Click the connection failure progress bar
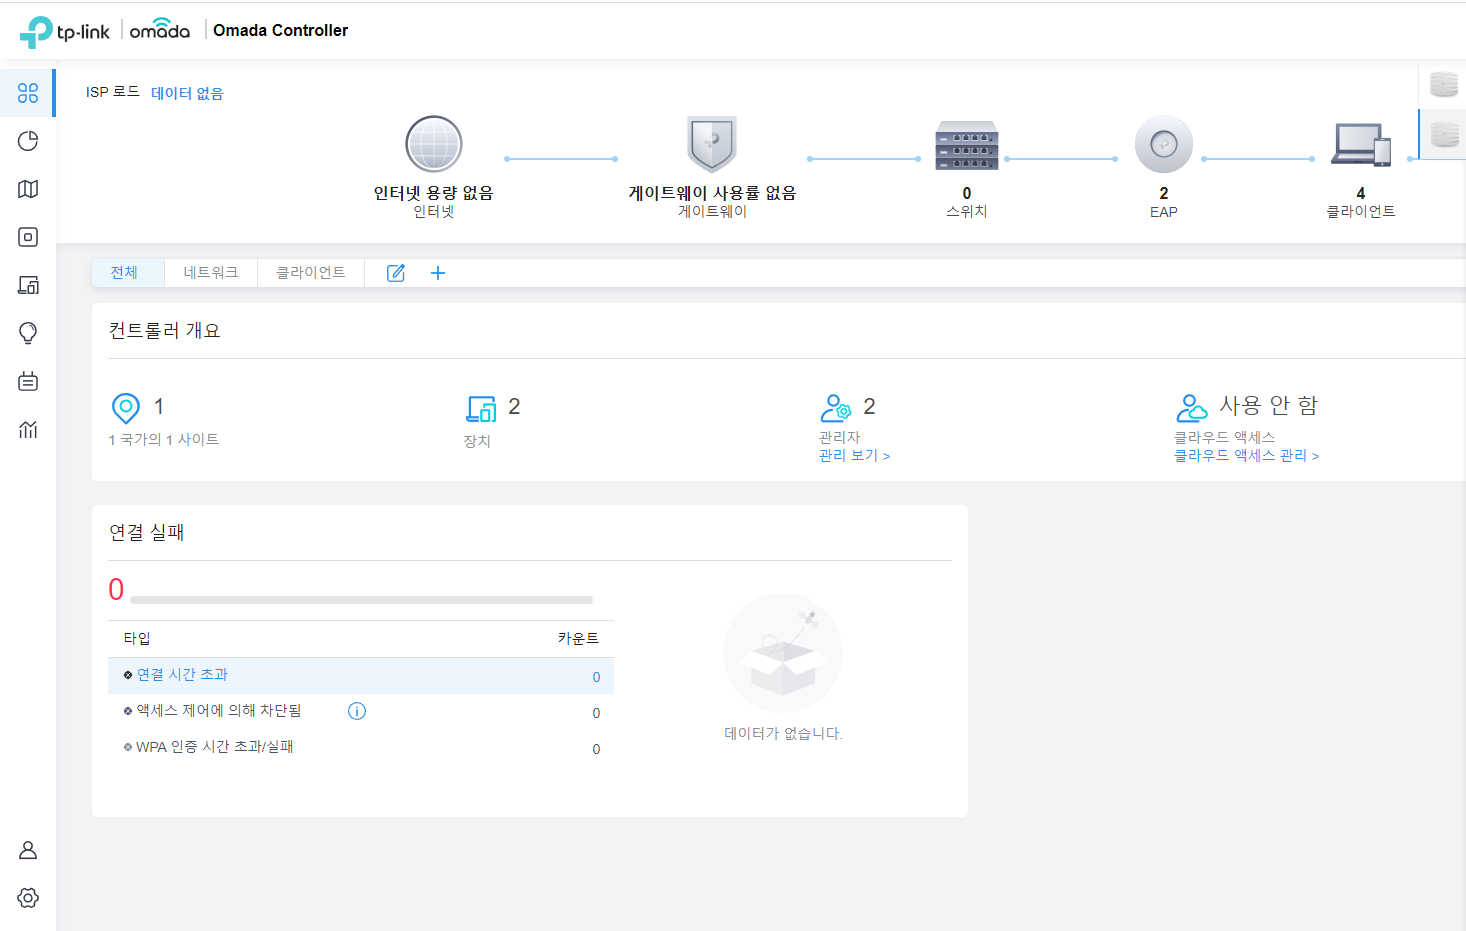Viewport: 1466px width, 931px height. click(361, 600)
